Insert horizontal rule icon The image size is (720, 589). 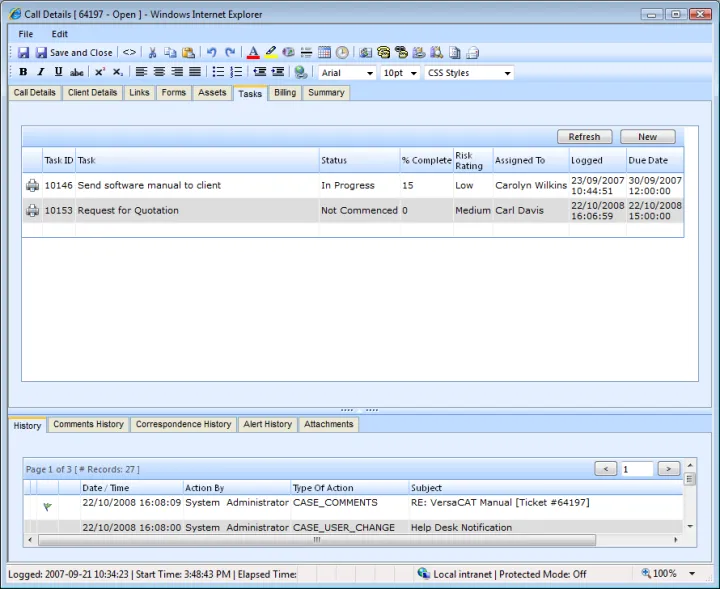[306, 53]
